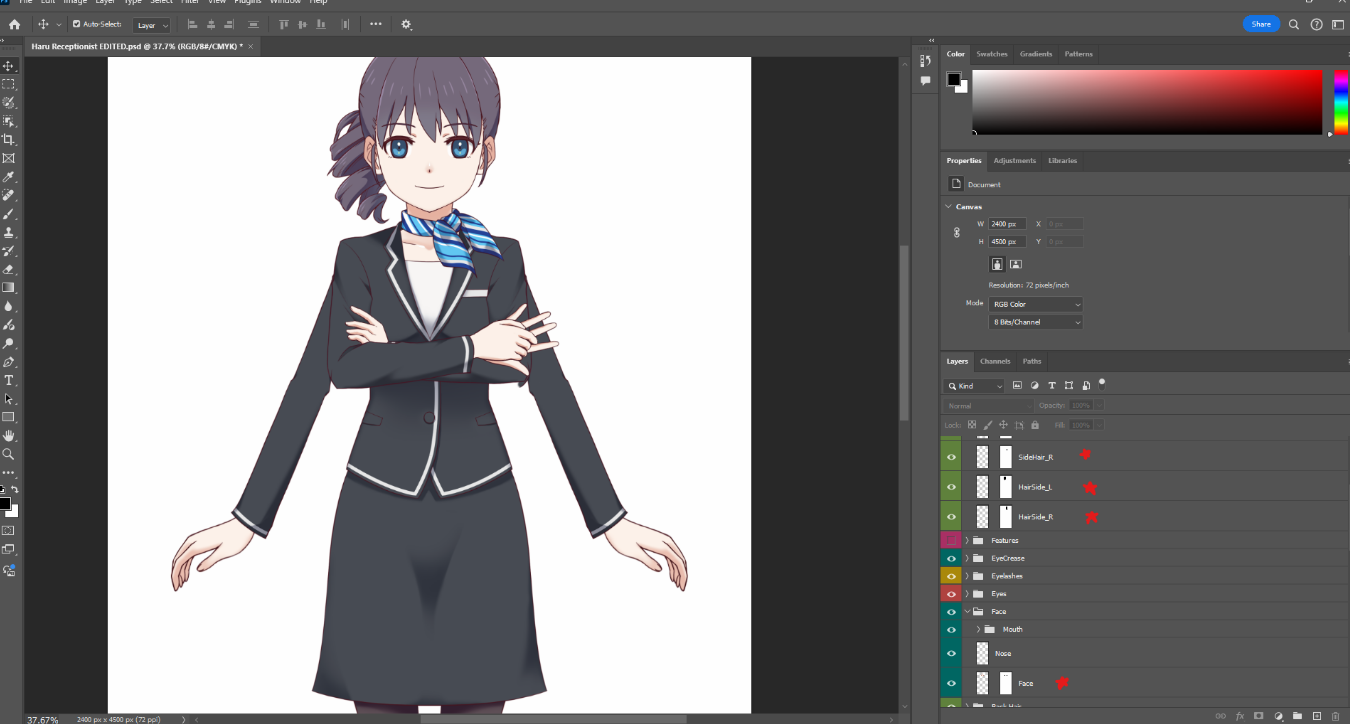Set canvas to landscape orientation
This screenshot has width=1350, height=724.
pyautogui.click(x=1015, y=264)
